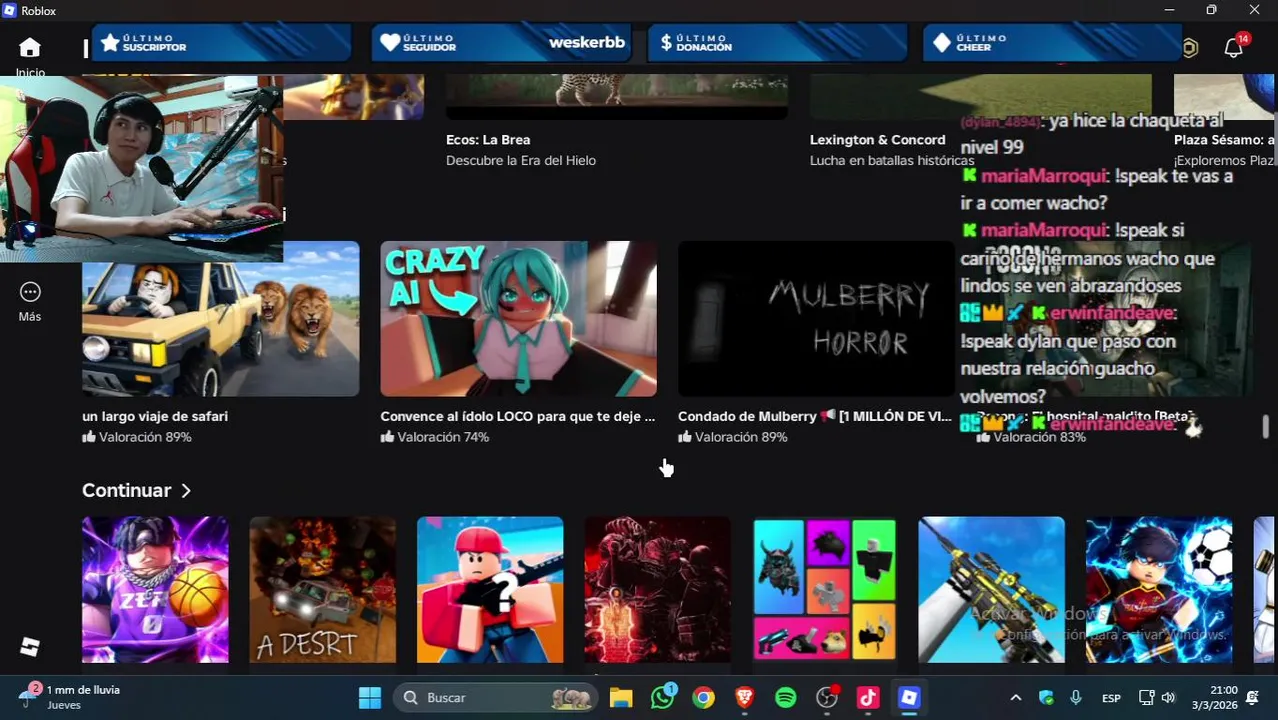Expand the Continuar section
Screen dimensions: 1278x720
point(136,490)
